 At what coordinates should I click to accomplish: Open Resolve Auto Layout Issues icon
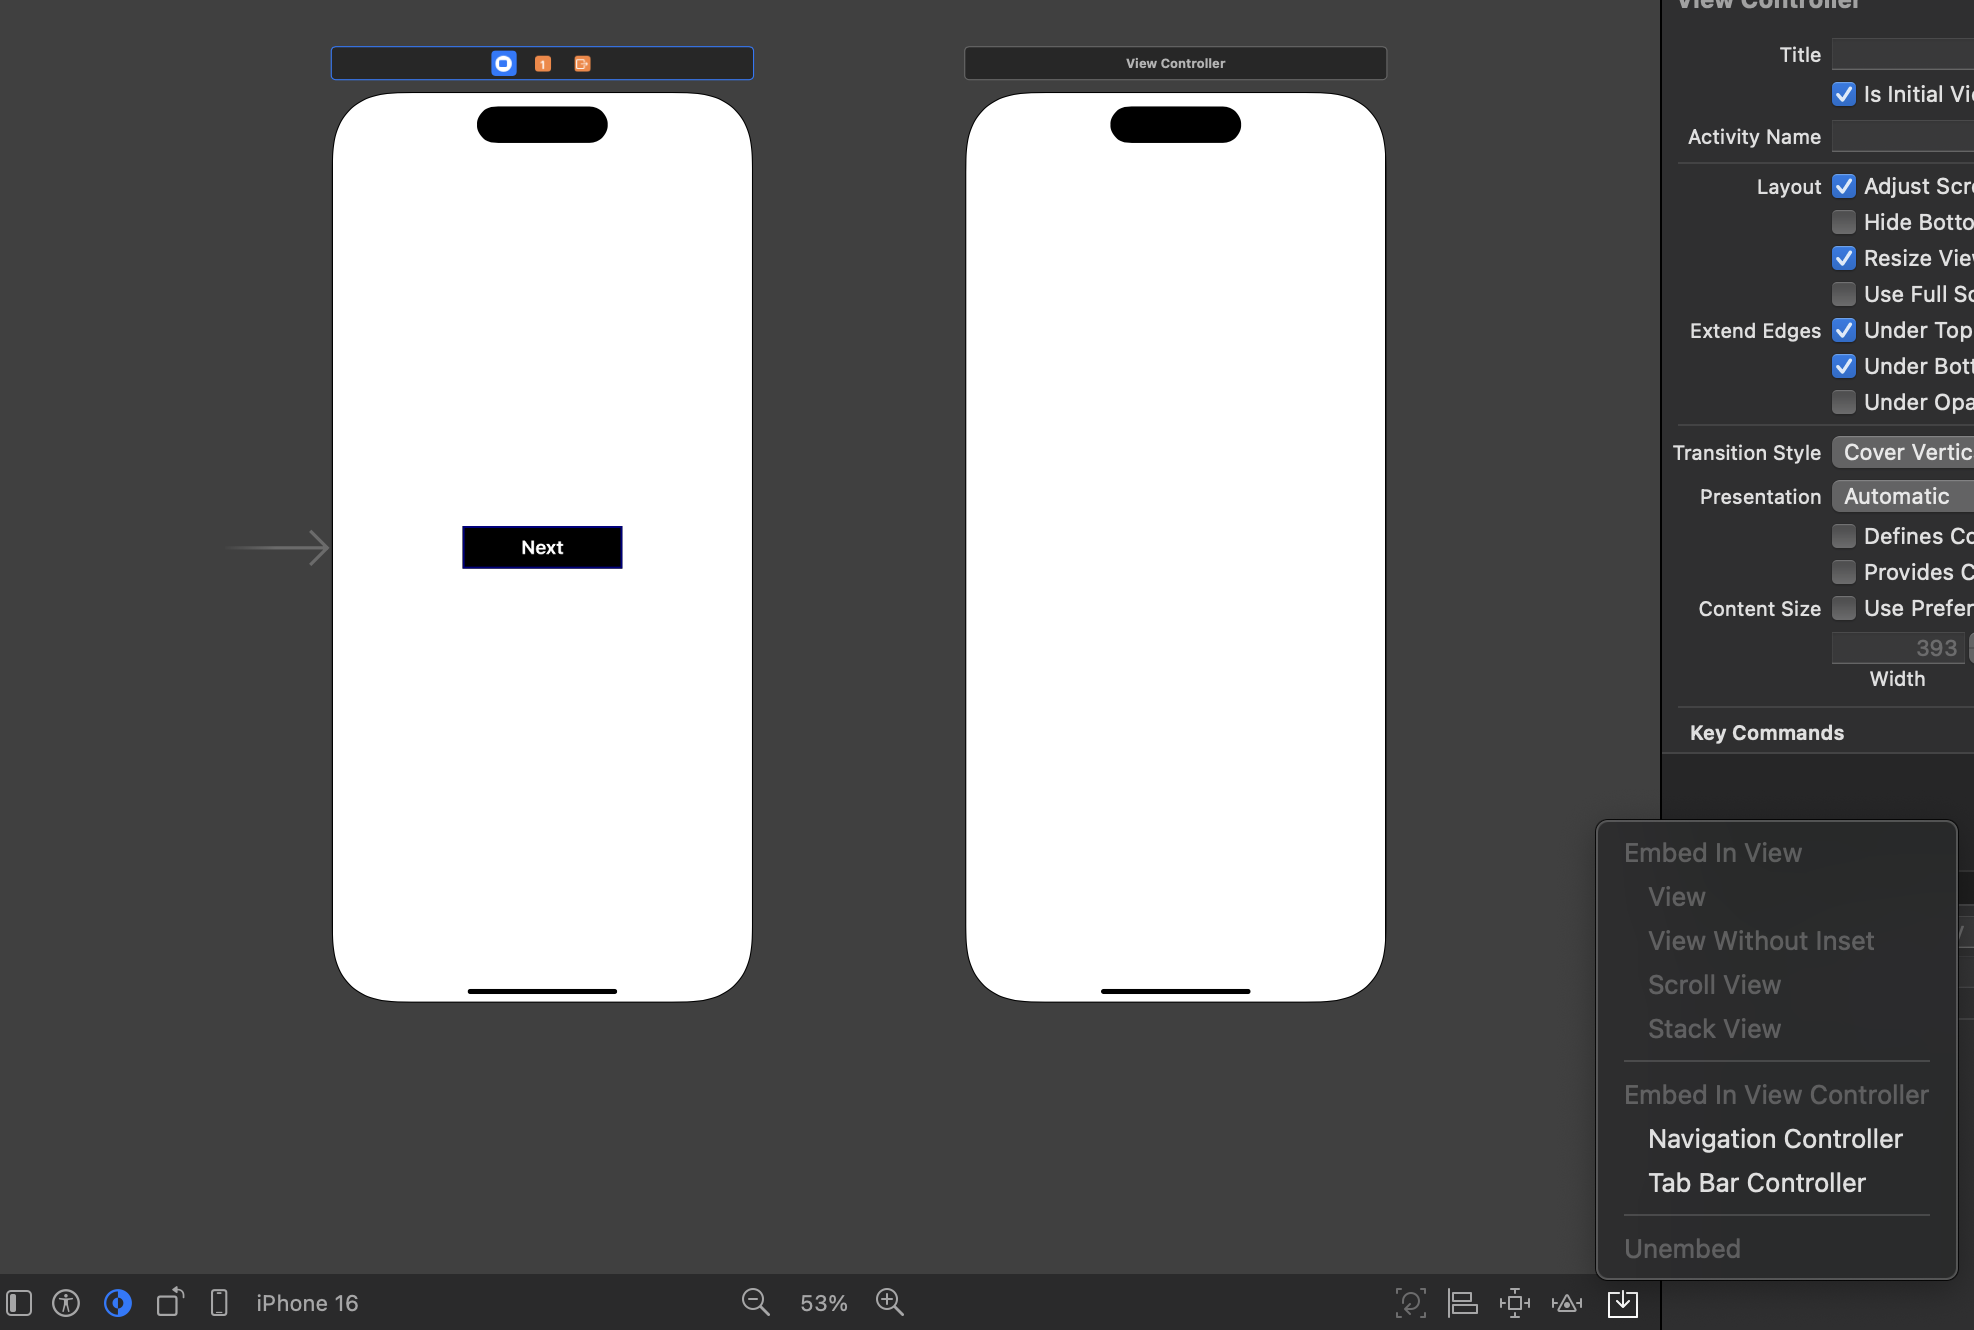click(1567, 1303)
